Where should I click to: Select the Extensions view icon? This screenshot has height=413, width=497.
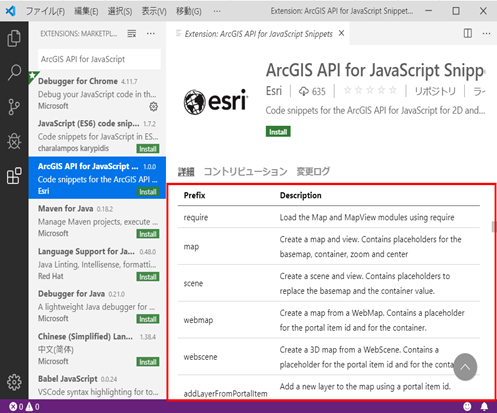[x=14, y=176]
